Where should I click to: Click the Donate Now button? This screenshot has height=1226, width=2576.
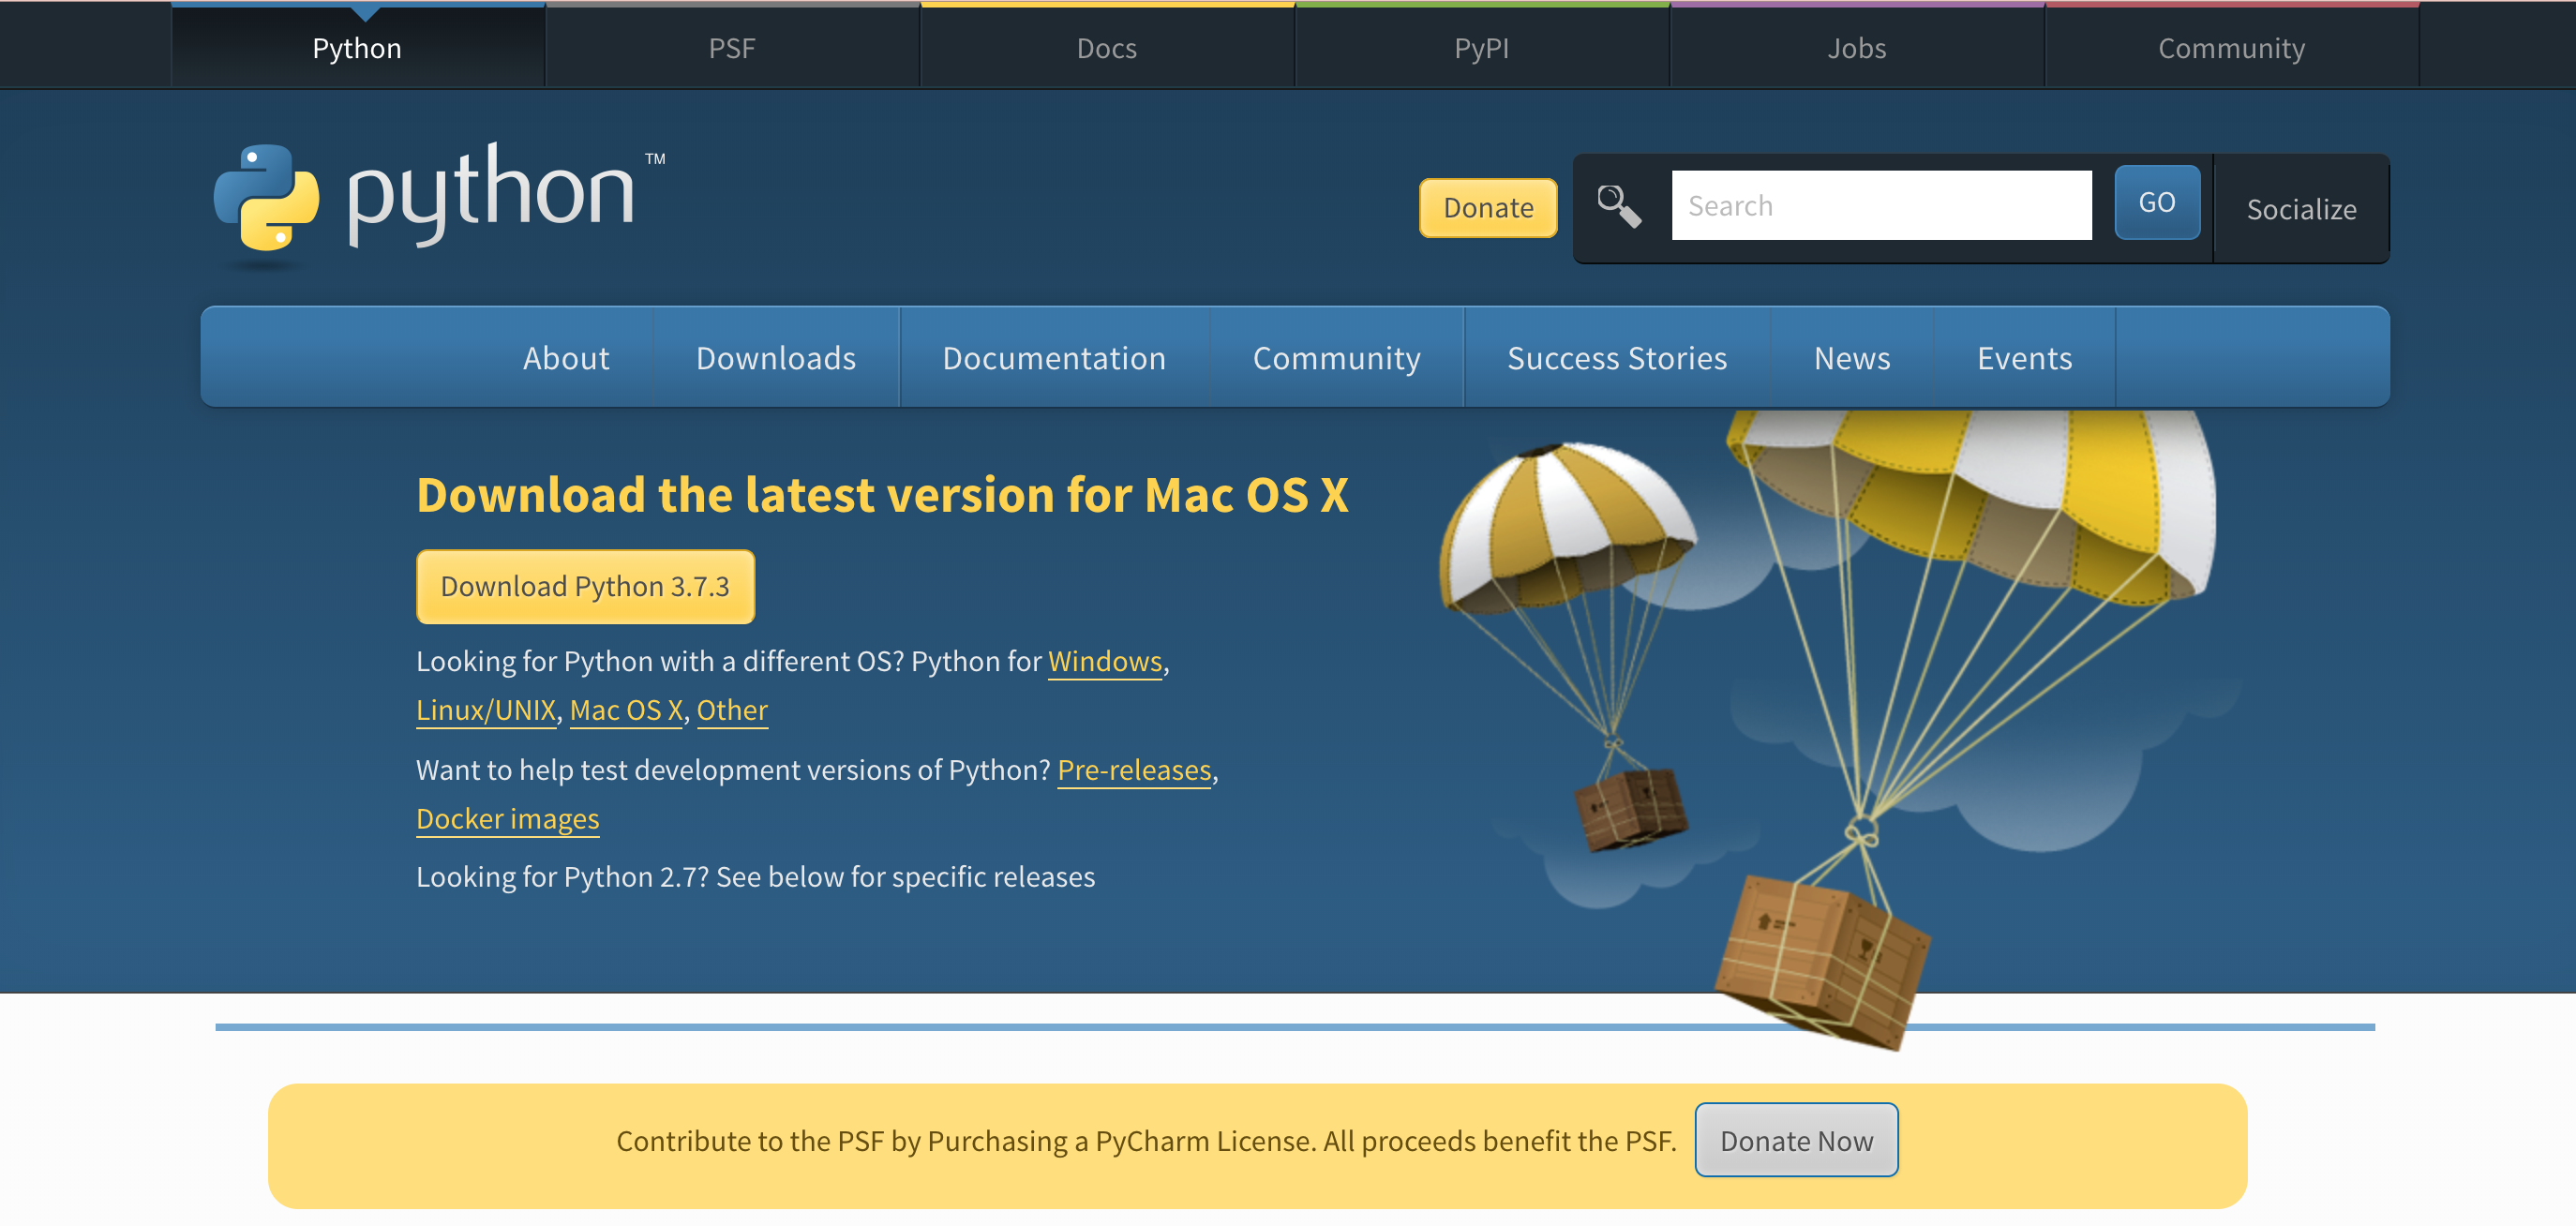click(1795, 1140)
